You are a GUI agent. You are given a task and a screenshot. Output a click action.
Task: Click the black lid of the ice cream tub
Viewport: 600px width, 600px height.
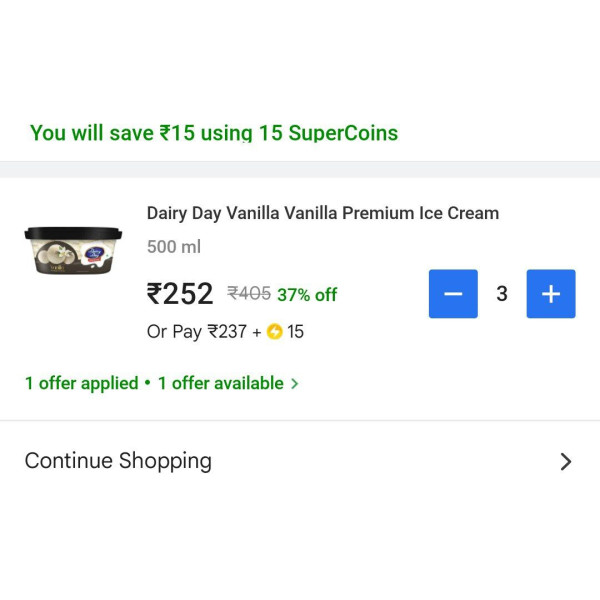click(x=73, y=233)
